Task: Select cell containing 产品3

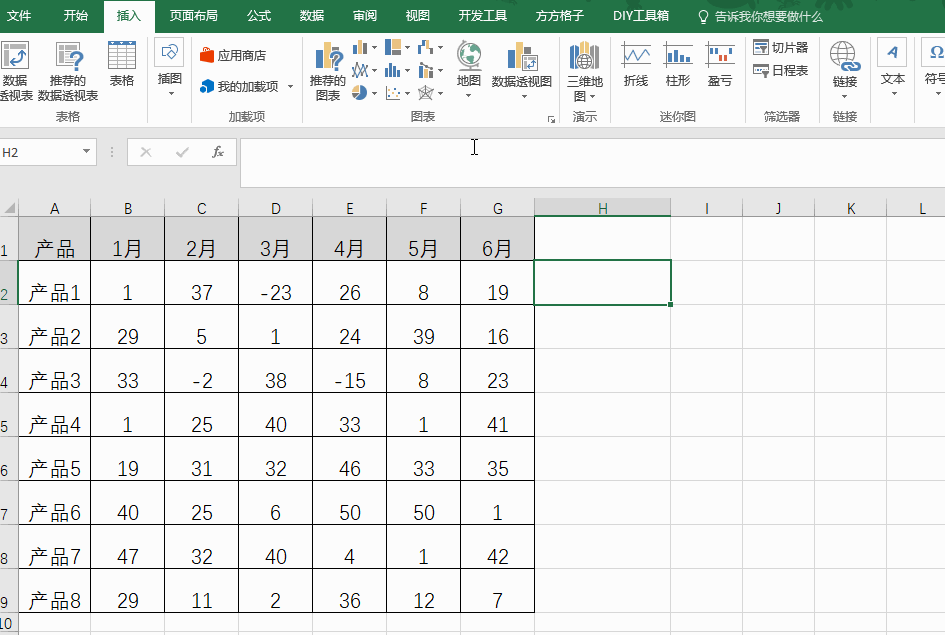Action: click(54, 371)
